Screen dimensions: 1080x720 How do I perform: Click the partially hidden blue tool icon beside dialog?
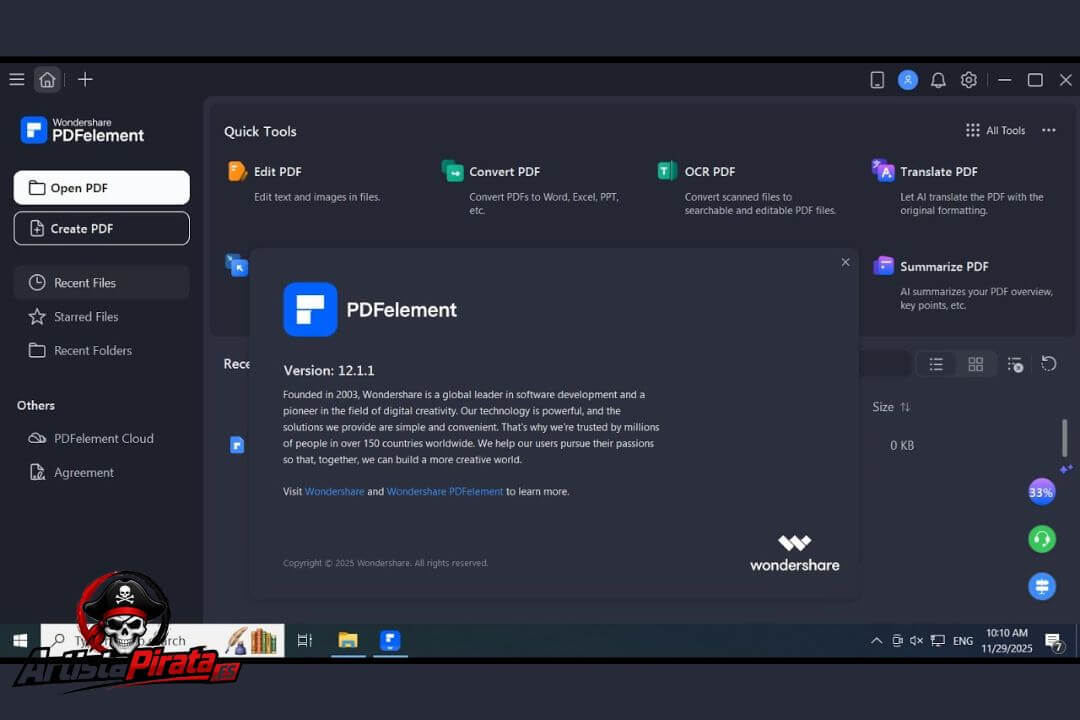point(236,265)
